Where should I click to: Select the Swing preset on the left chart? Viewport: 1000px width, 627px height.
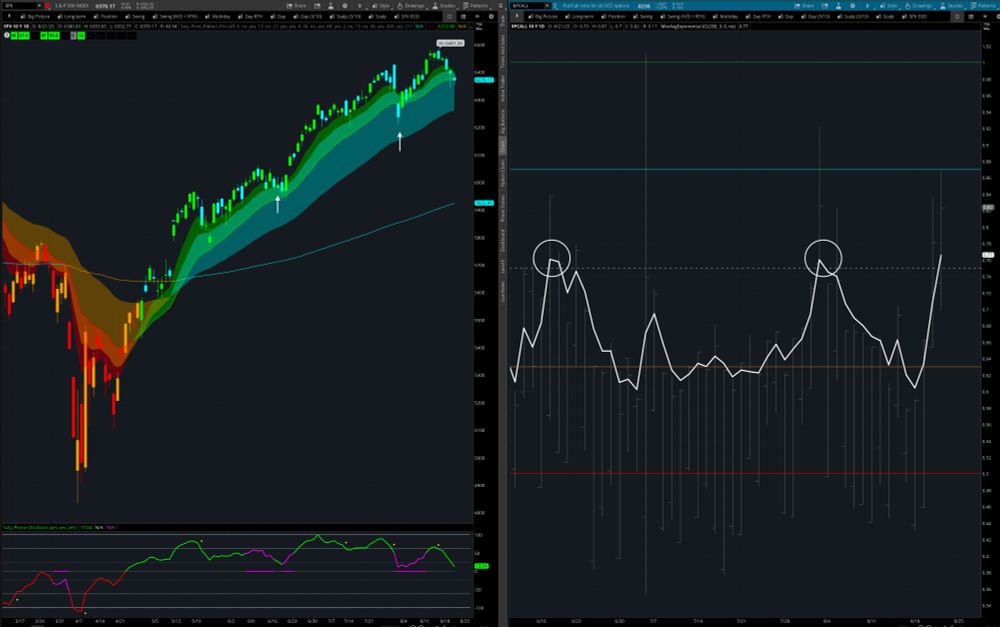(135, 16)
